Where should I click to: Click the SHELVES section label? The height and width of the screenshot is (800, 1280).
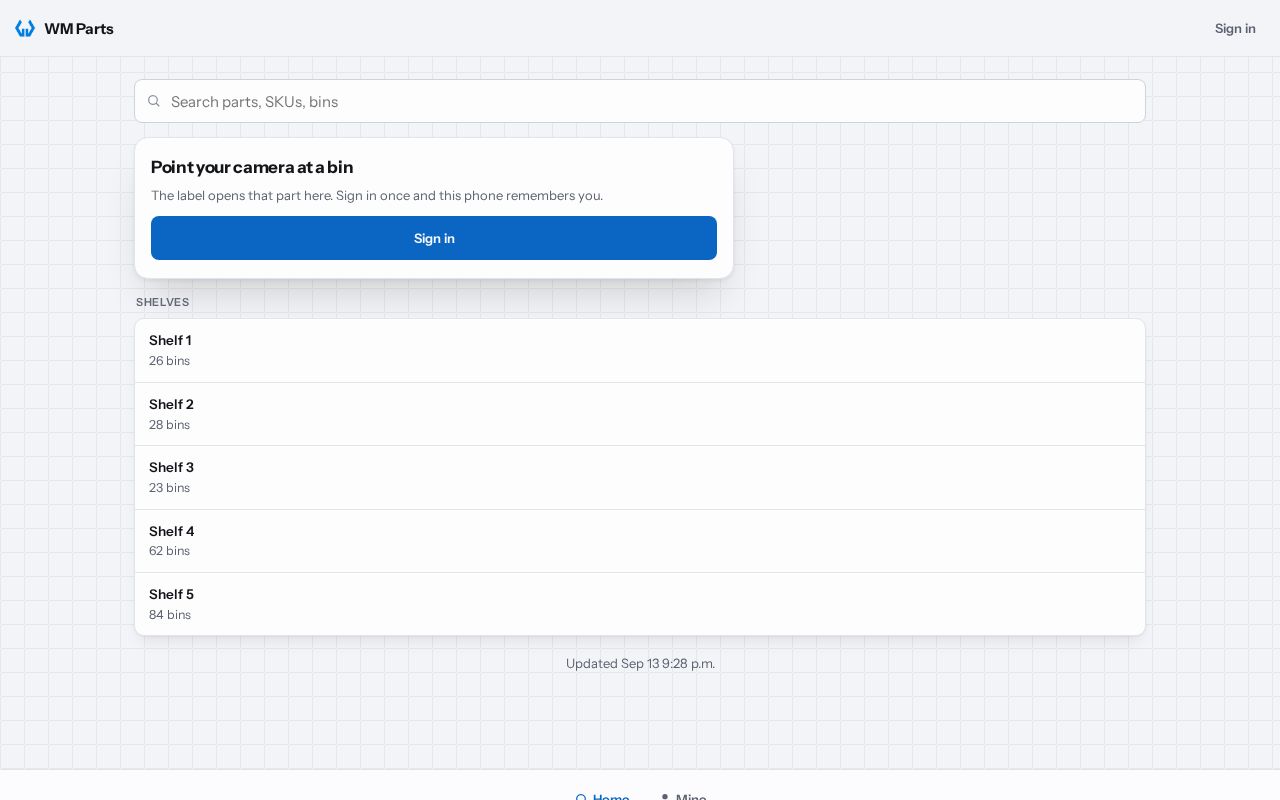163,302
